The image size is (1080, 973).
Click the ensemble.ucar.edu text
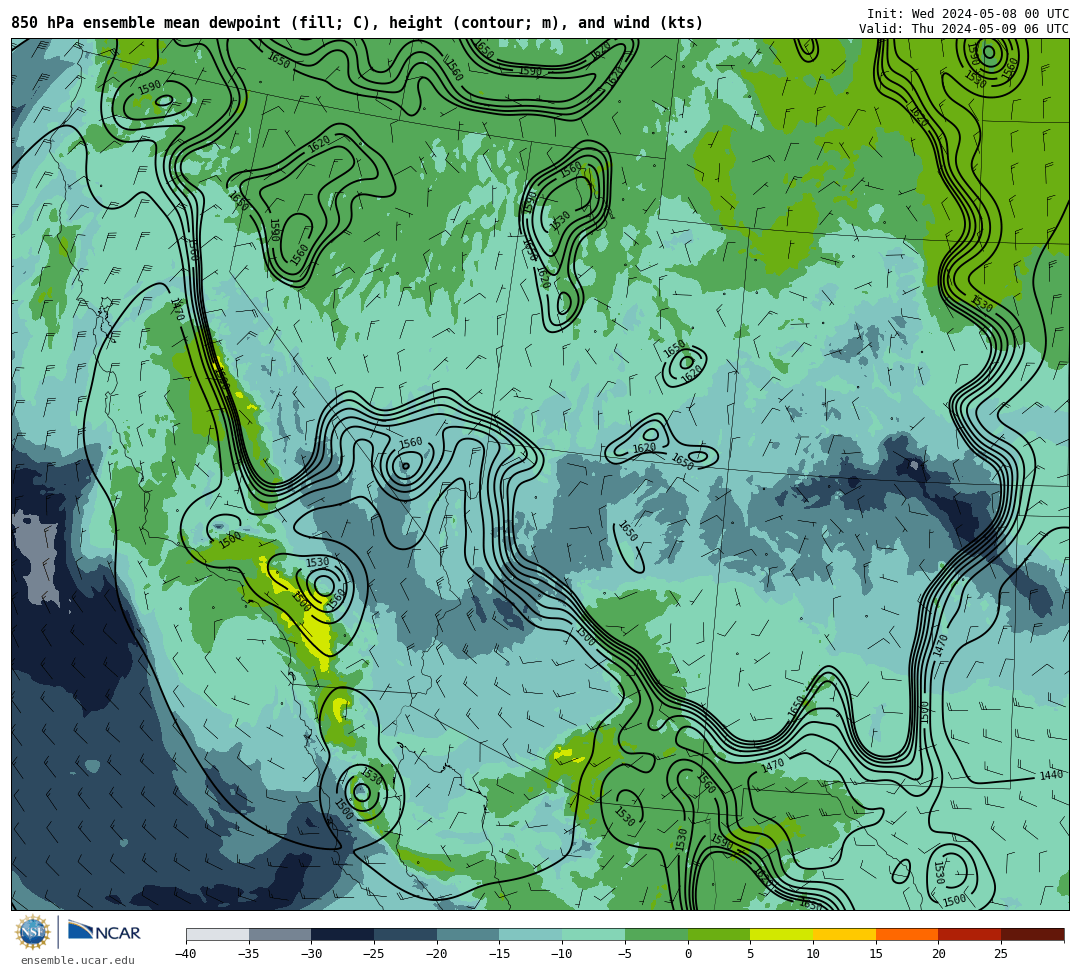pyautogui.click(x=78, y=960)
